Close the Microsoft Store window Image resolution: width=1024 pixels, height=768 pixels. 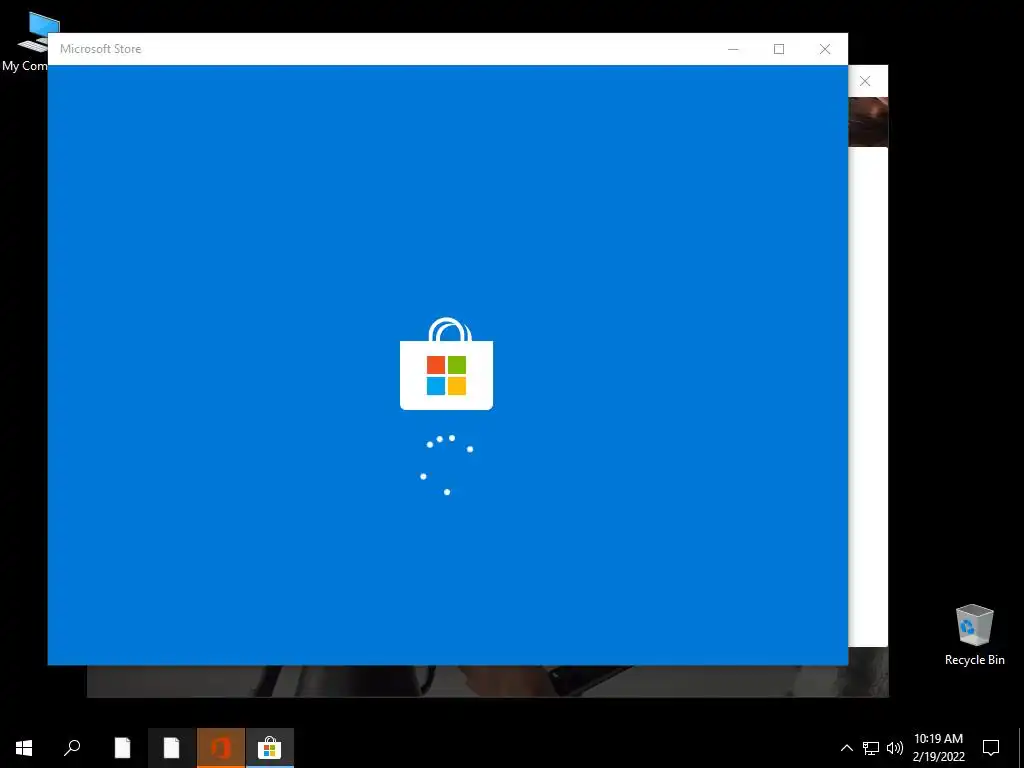pyautogui.click(x=825, y=49)
